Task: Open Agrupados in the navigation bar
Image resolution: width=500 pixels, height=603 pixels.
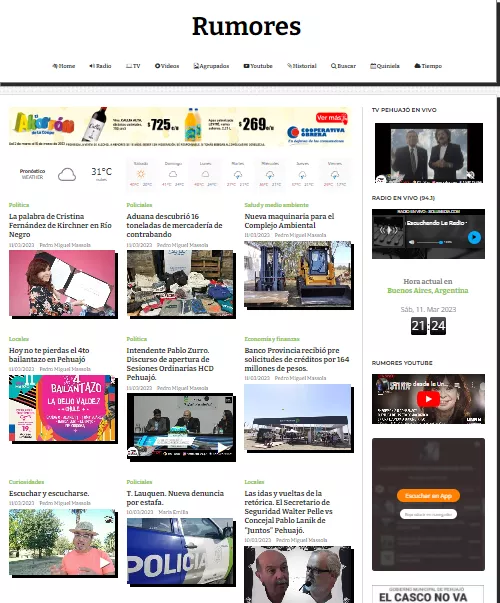Action: point(211,66)
